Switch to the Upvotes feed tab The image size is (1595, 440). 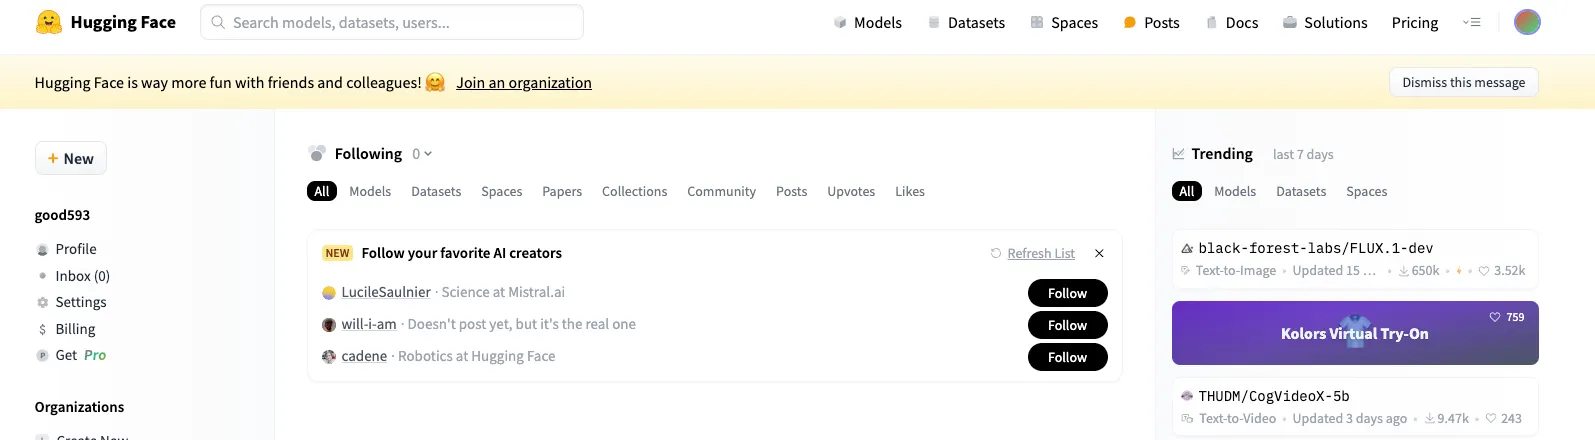coord(851,191)
